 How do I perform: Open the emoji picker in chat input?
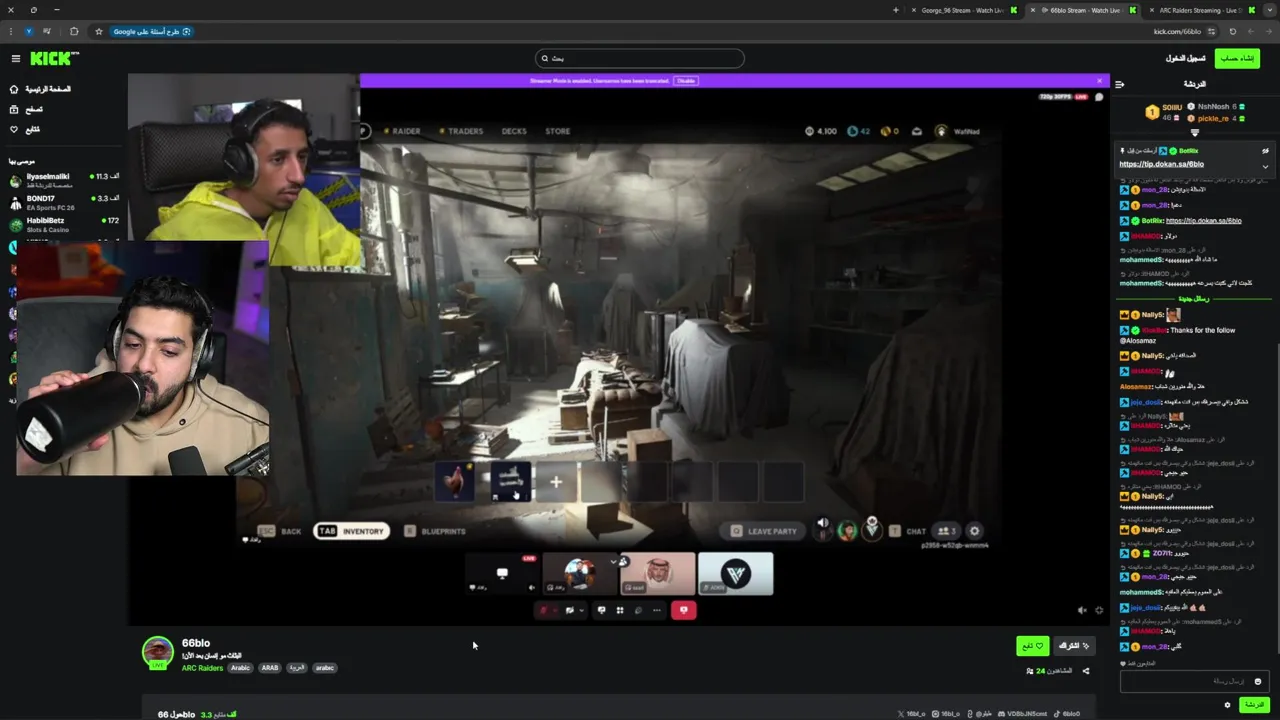point(1257,681)
